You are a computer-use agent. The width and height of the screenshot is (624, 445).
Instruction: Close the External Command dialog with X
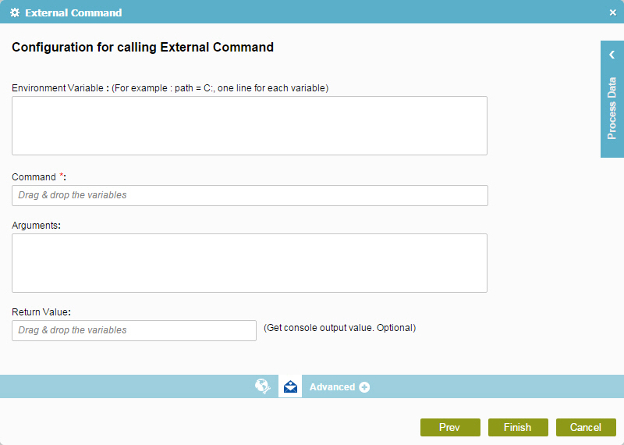pos(613,13)
